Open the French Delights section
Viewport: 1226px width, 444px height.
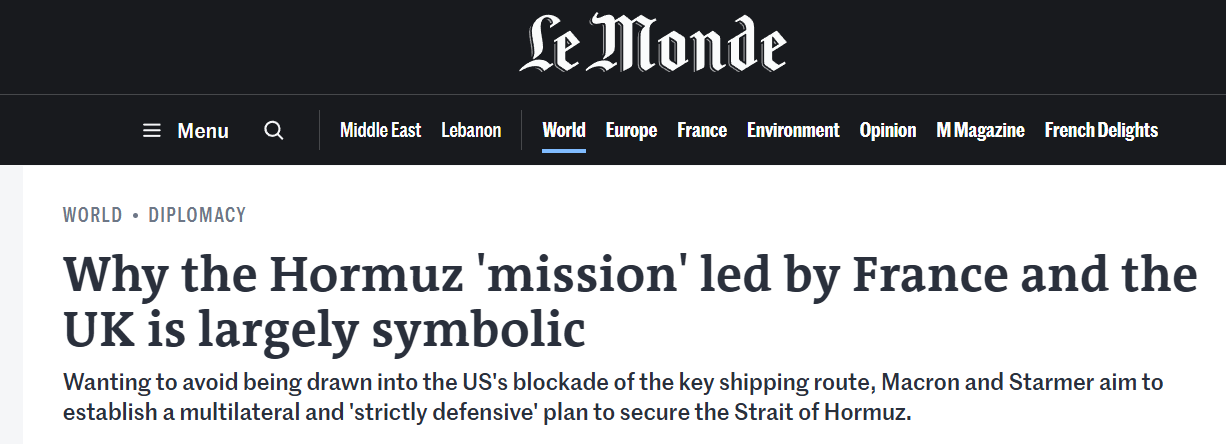1101,130
